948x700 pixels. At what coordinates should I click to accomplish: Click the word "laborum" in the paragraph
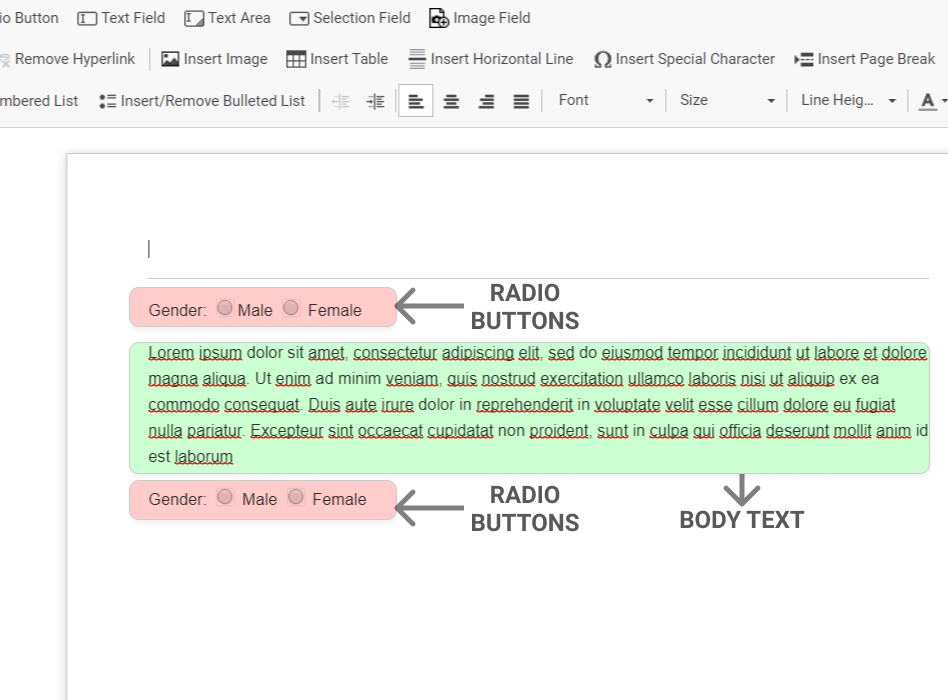[203, 457]
